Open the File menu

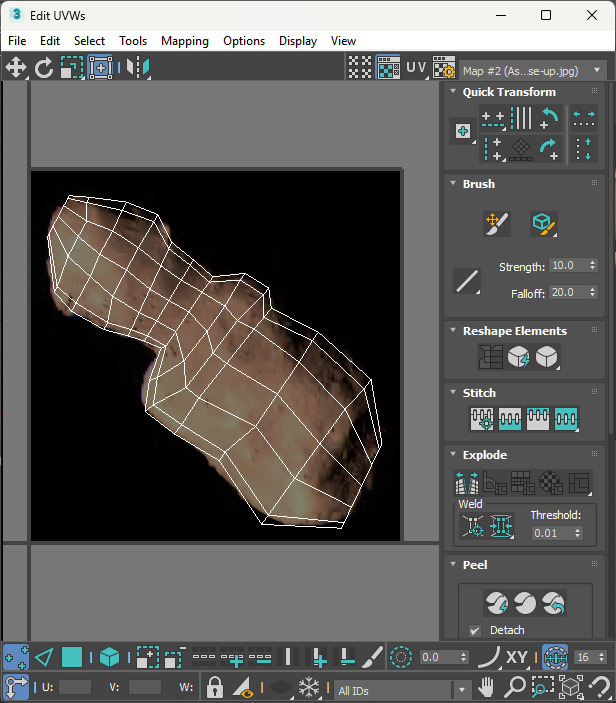pyautogui.click(x=17, y=41)
